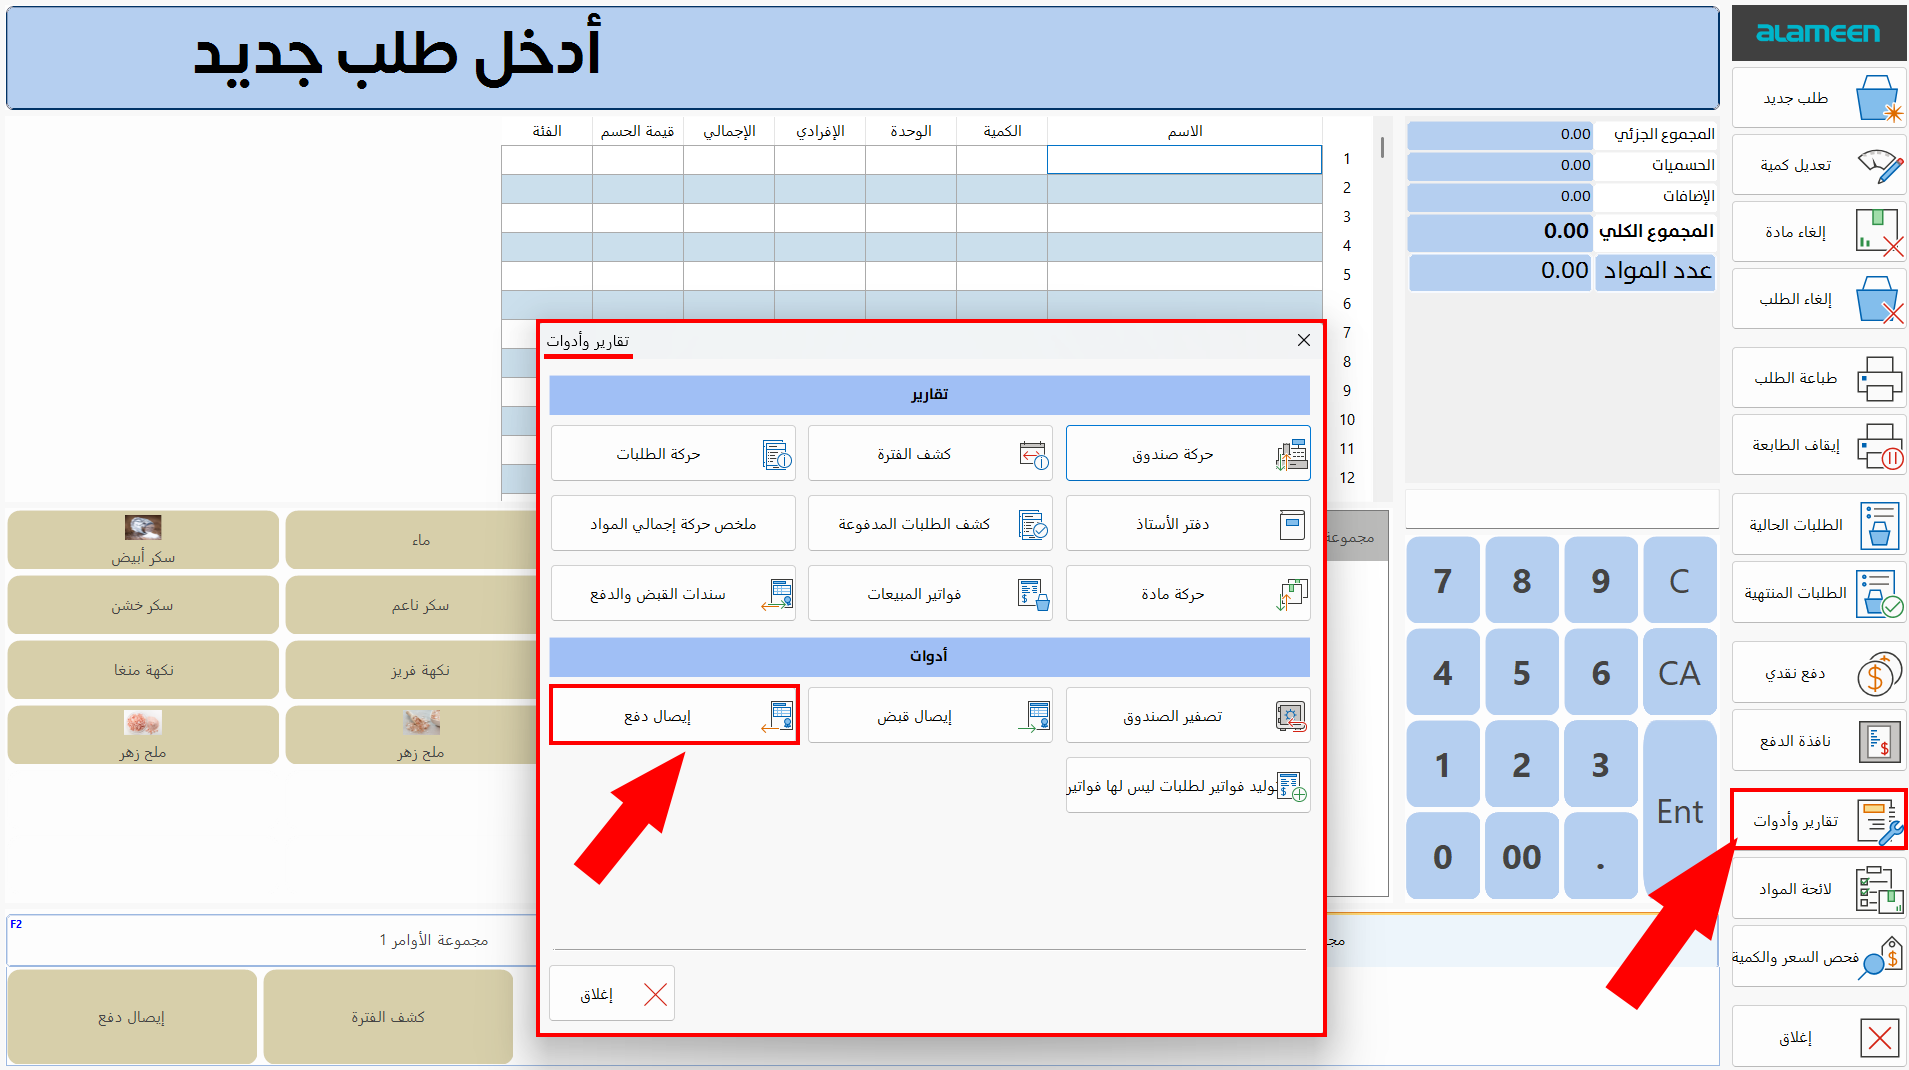Open the payment receipt (إيصال دفع) tool
Screen dimensions: 1909x1070
(673, 714)
